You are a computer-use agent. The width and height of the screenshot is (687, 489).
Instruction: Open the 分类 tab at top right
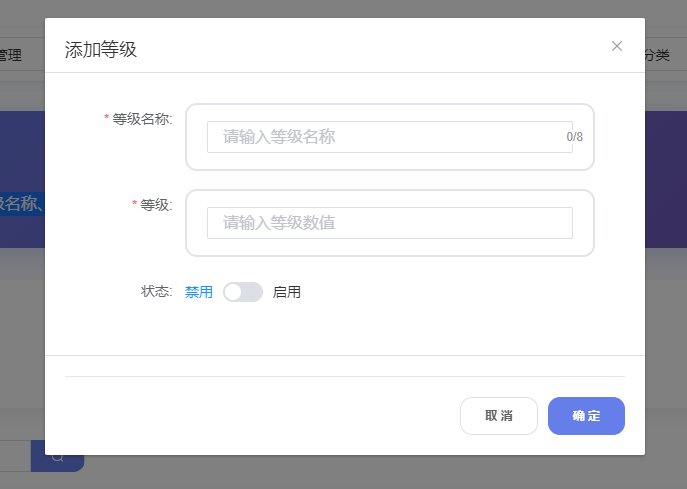pos(658,55)
